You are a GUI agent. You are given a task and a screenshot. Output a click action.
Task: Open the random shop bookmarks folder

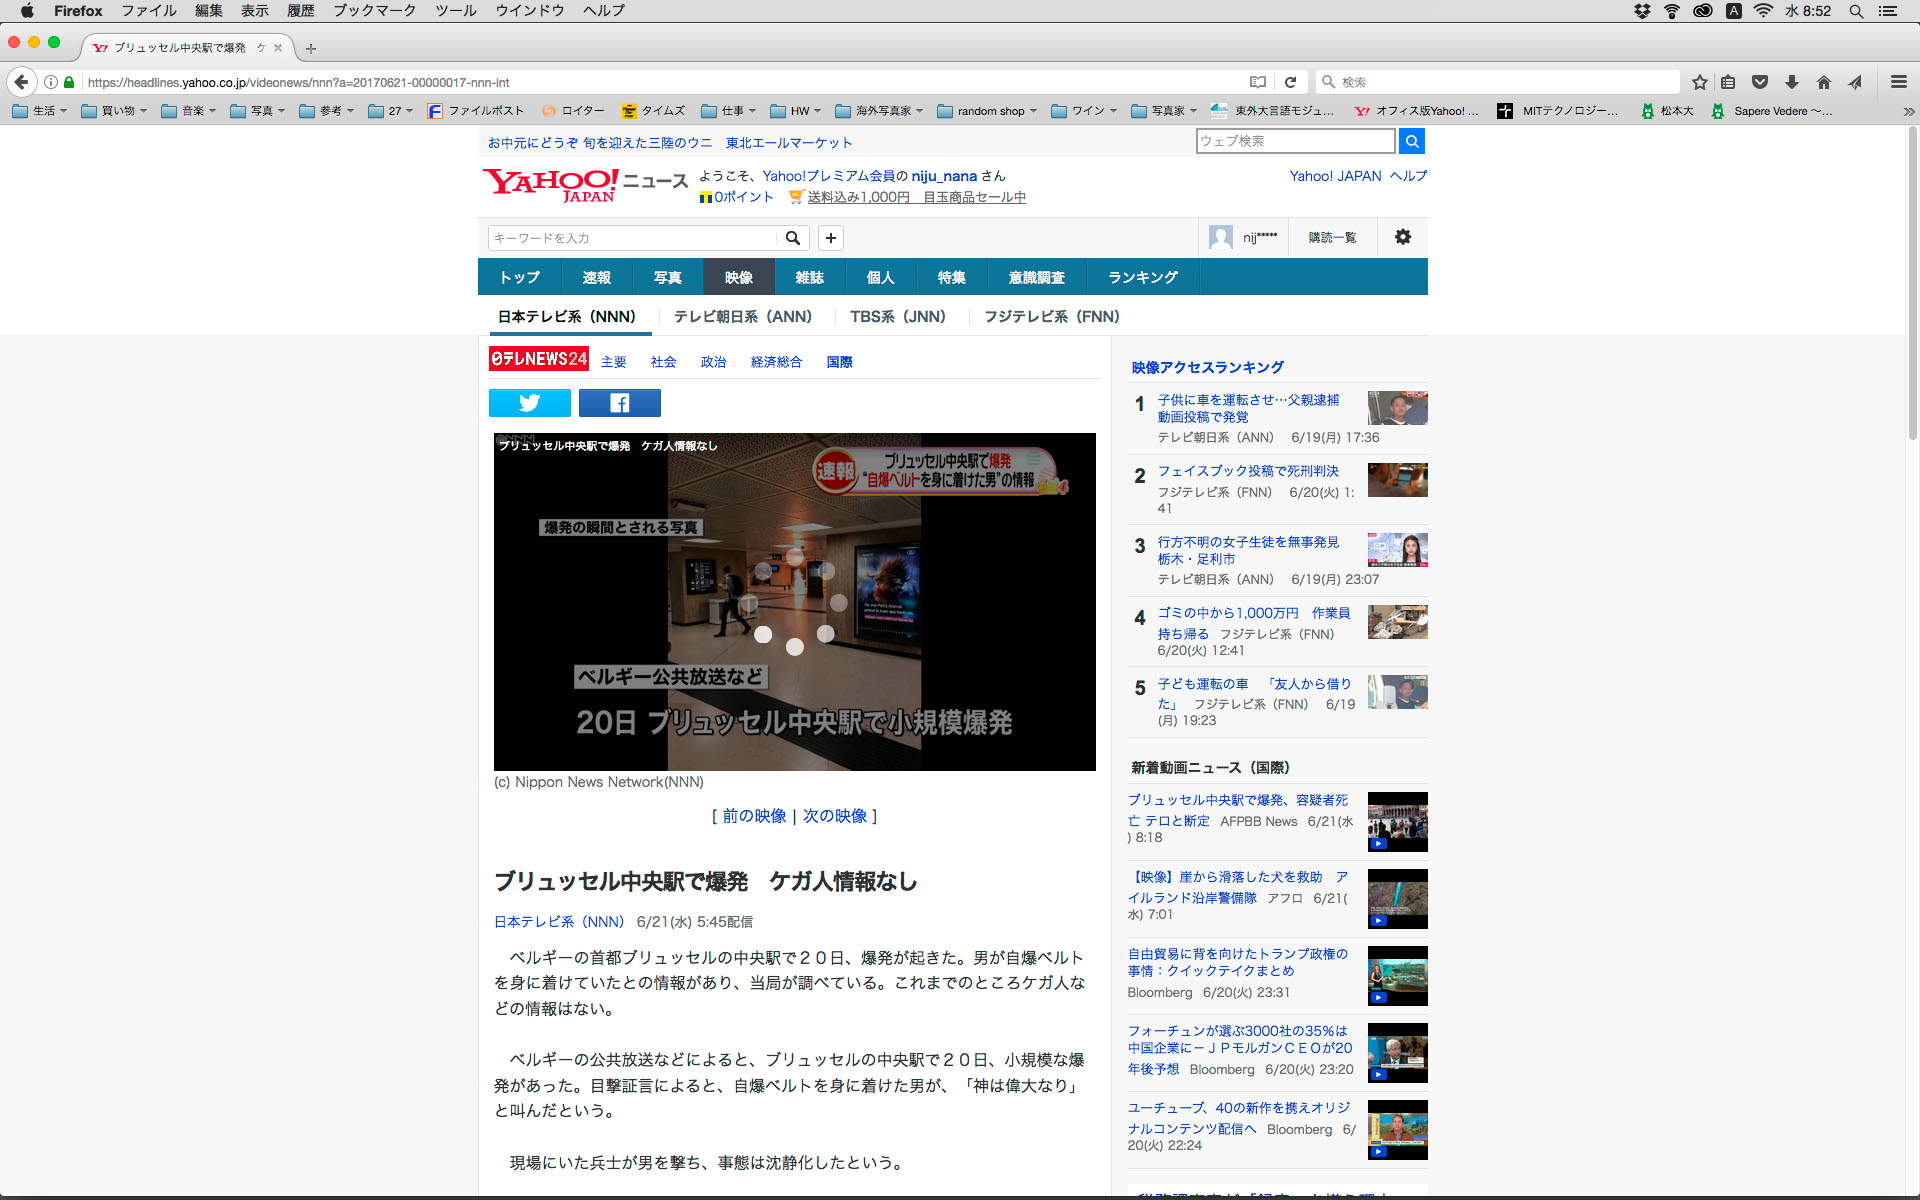[987, 111]
